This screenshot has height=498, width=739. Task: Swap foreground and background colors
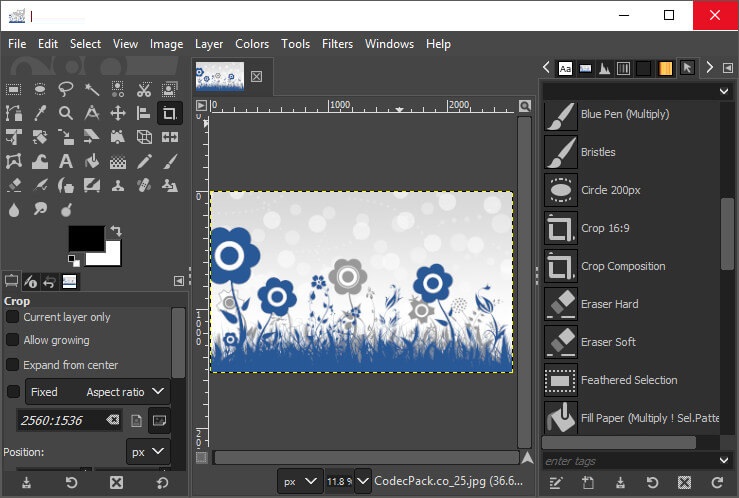pos(116,231)
